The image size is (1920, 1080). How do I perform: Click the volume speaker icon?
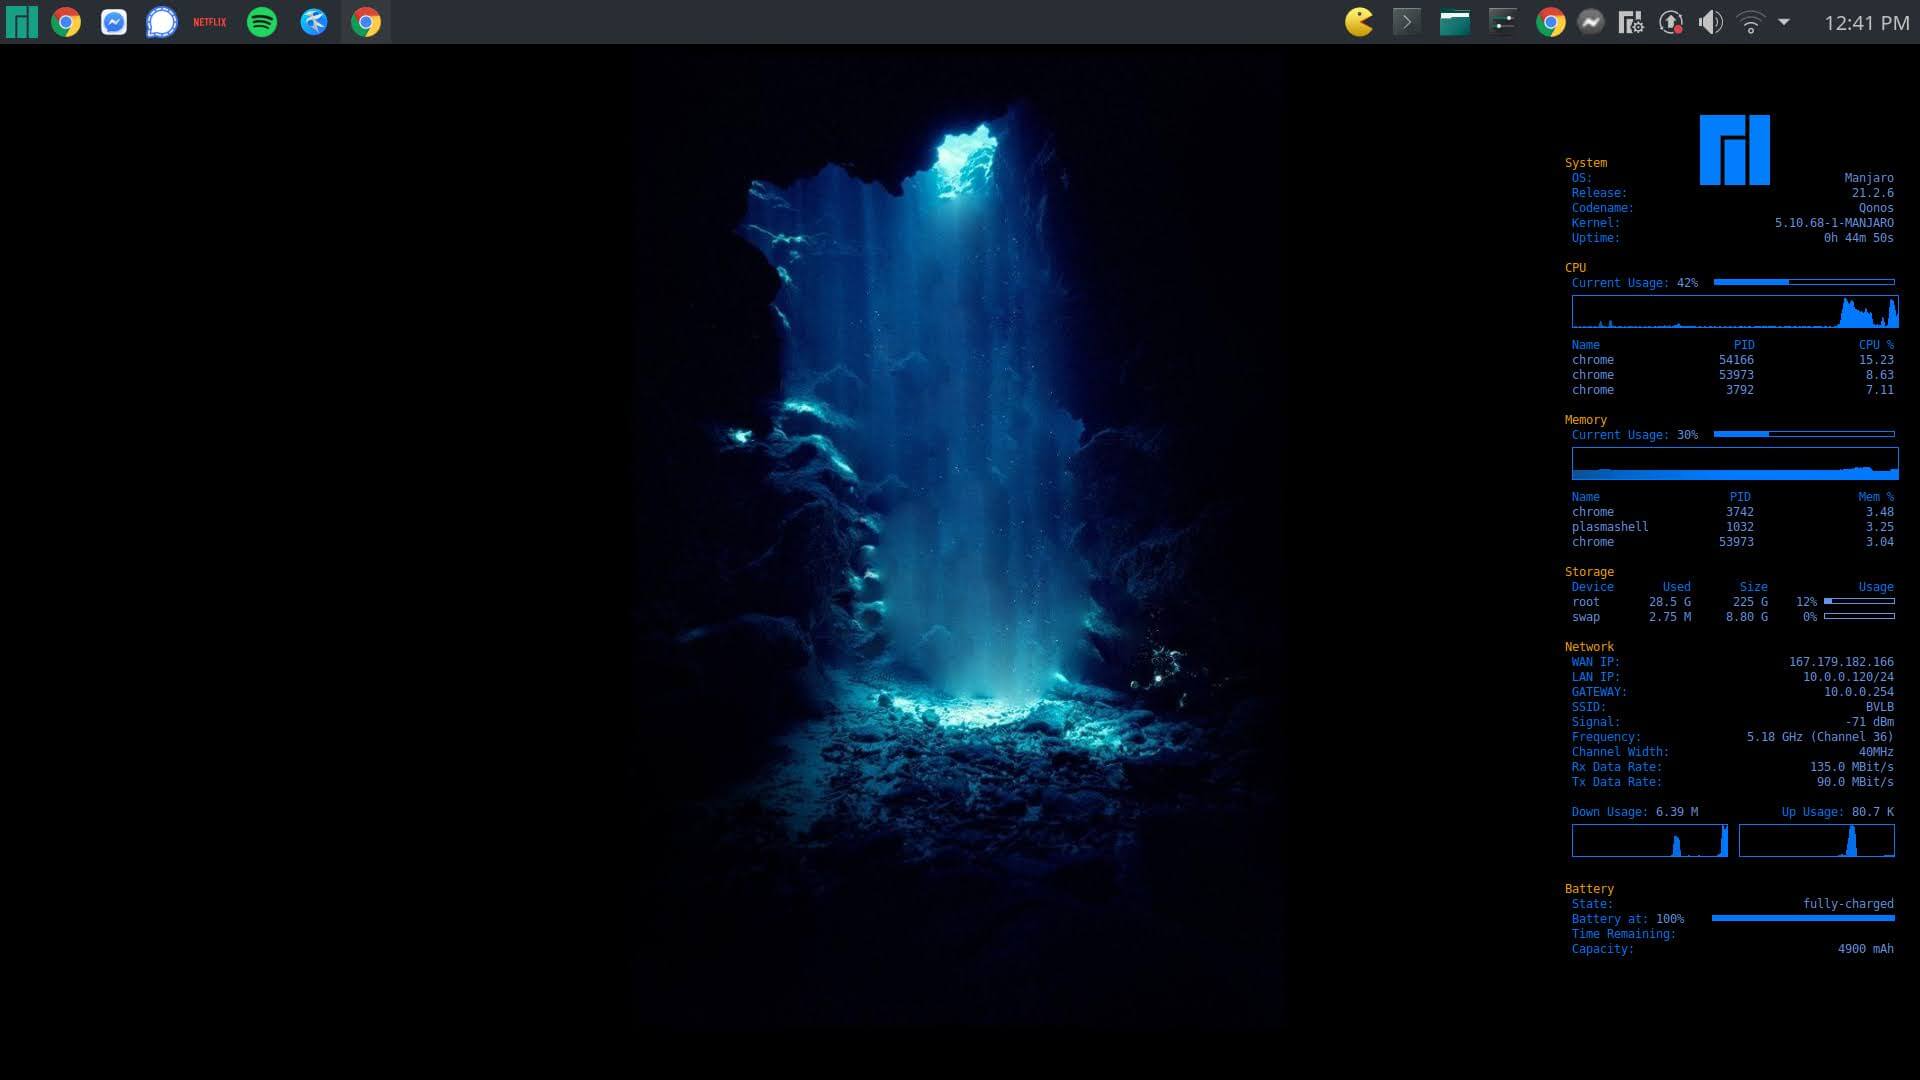pos(1711,22)
